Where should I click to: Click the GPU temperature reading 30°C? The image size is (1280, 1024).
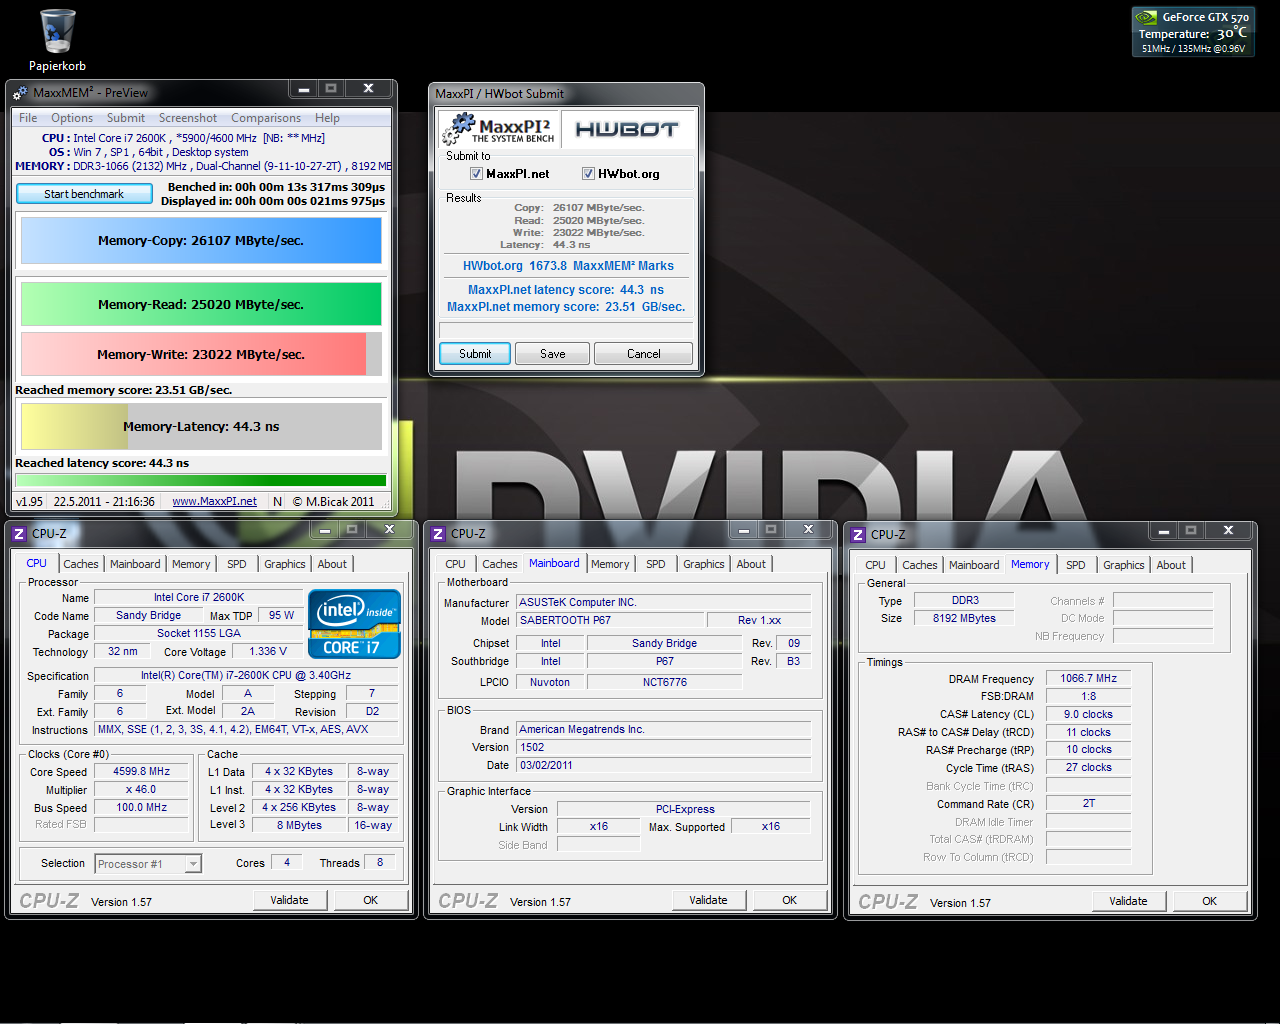click(1231, 34)
